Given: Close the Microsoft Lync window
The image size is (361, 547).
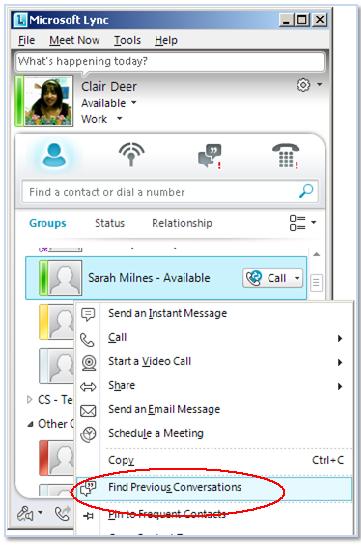Looking at the screenshot, I should point(319,20).
